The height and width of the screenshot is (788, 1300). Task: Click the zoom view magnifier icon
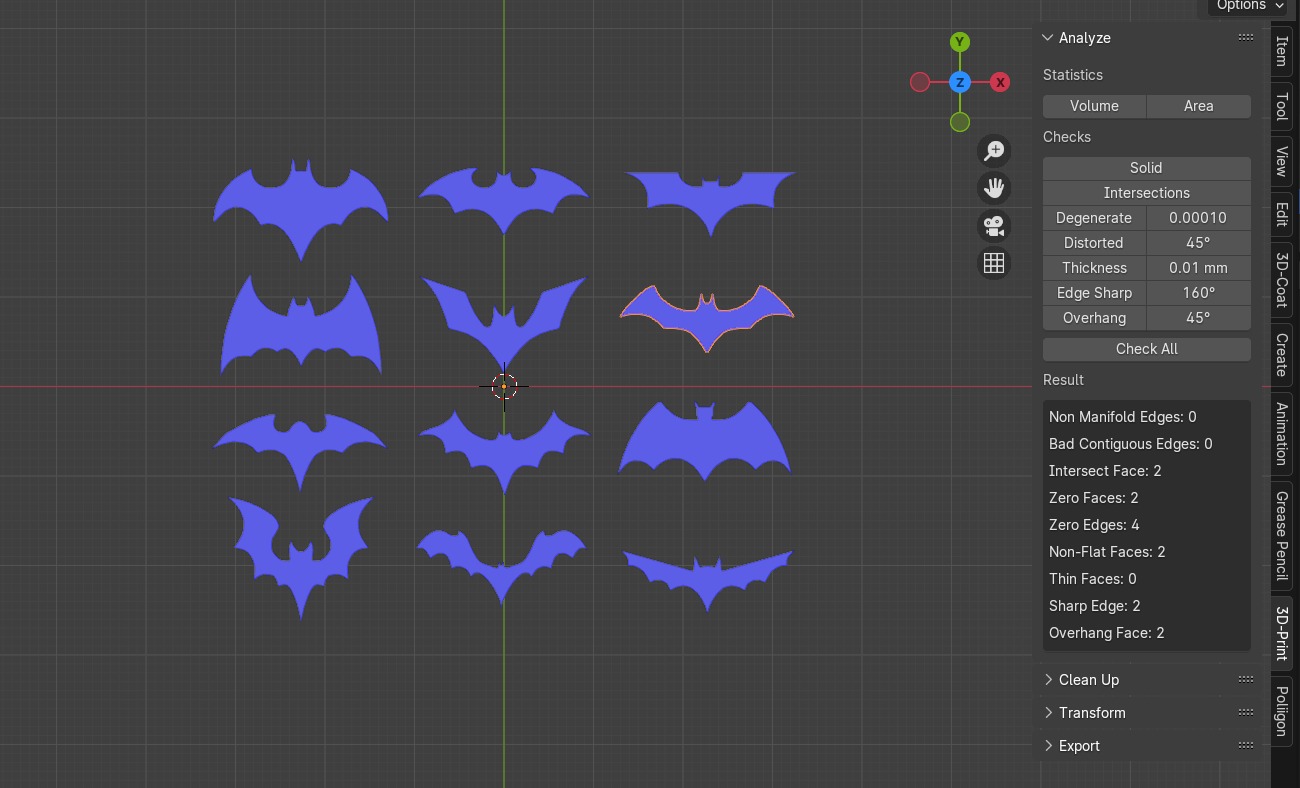pyautogui.click(x=994, y=151)
